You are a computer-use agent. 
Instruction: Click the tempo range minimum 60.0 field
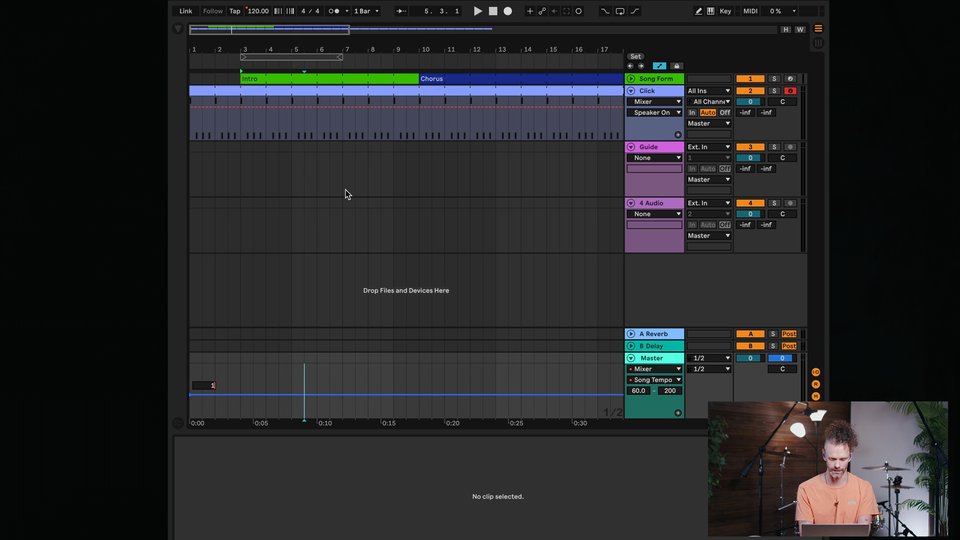point(638,391)
